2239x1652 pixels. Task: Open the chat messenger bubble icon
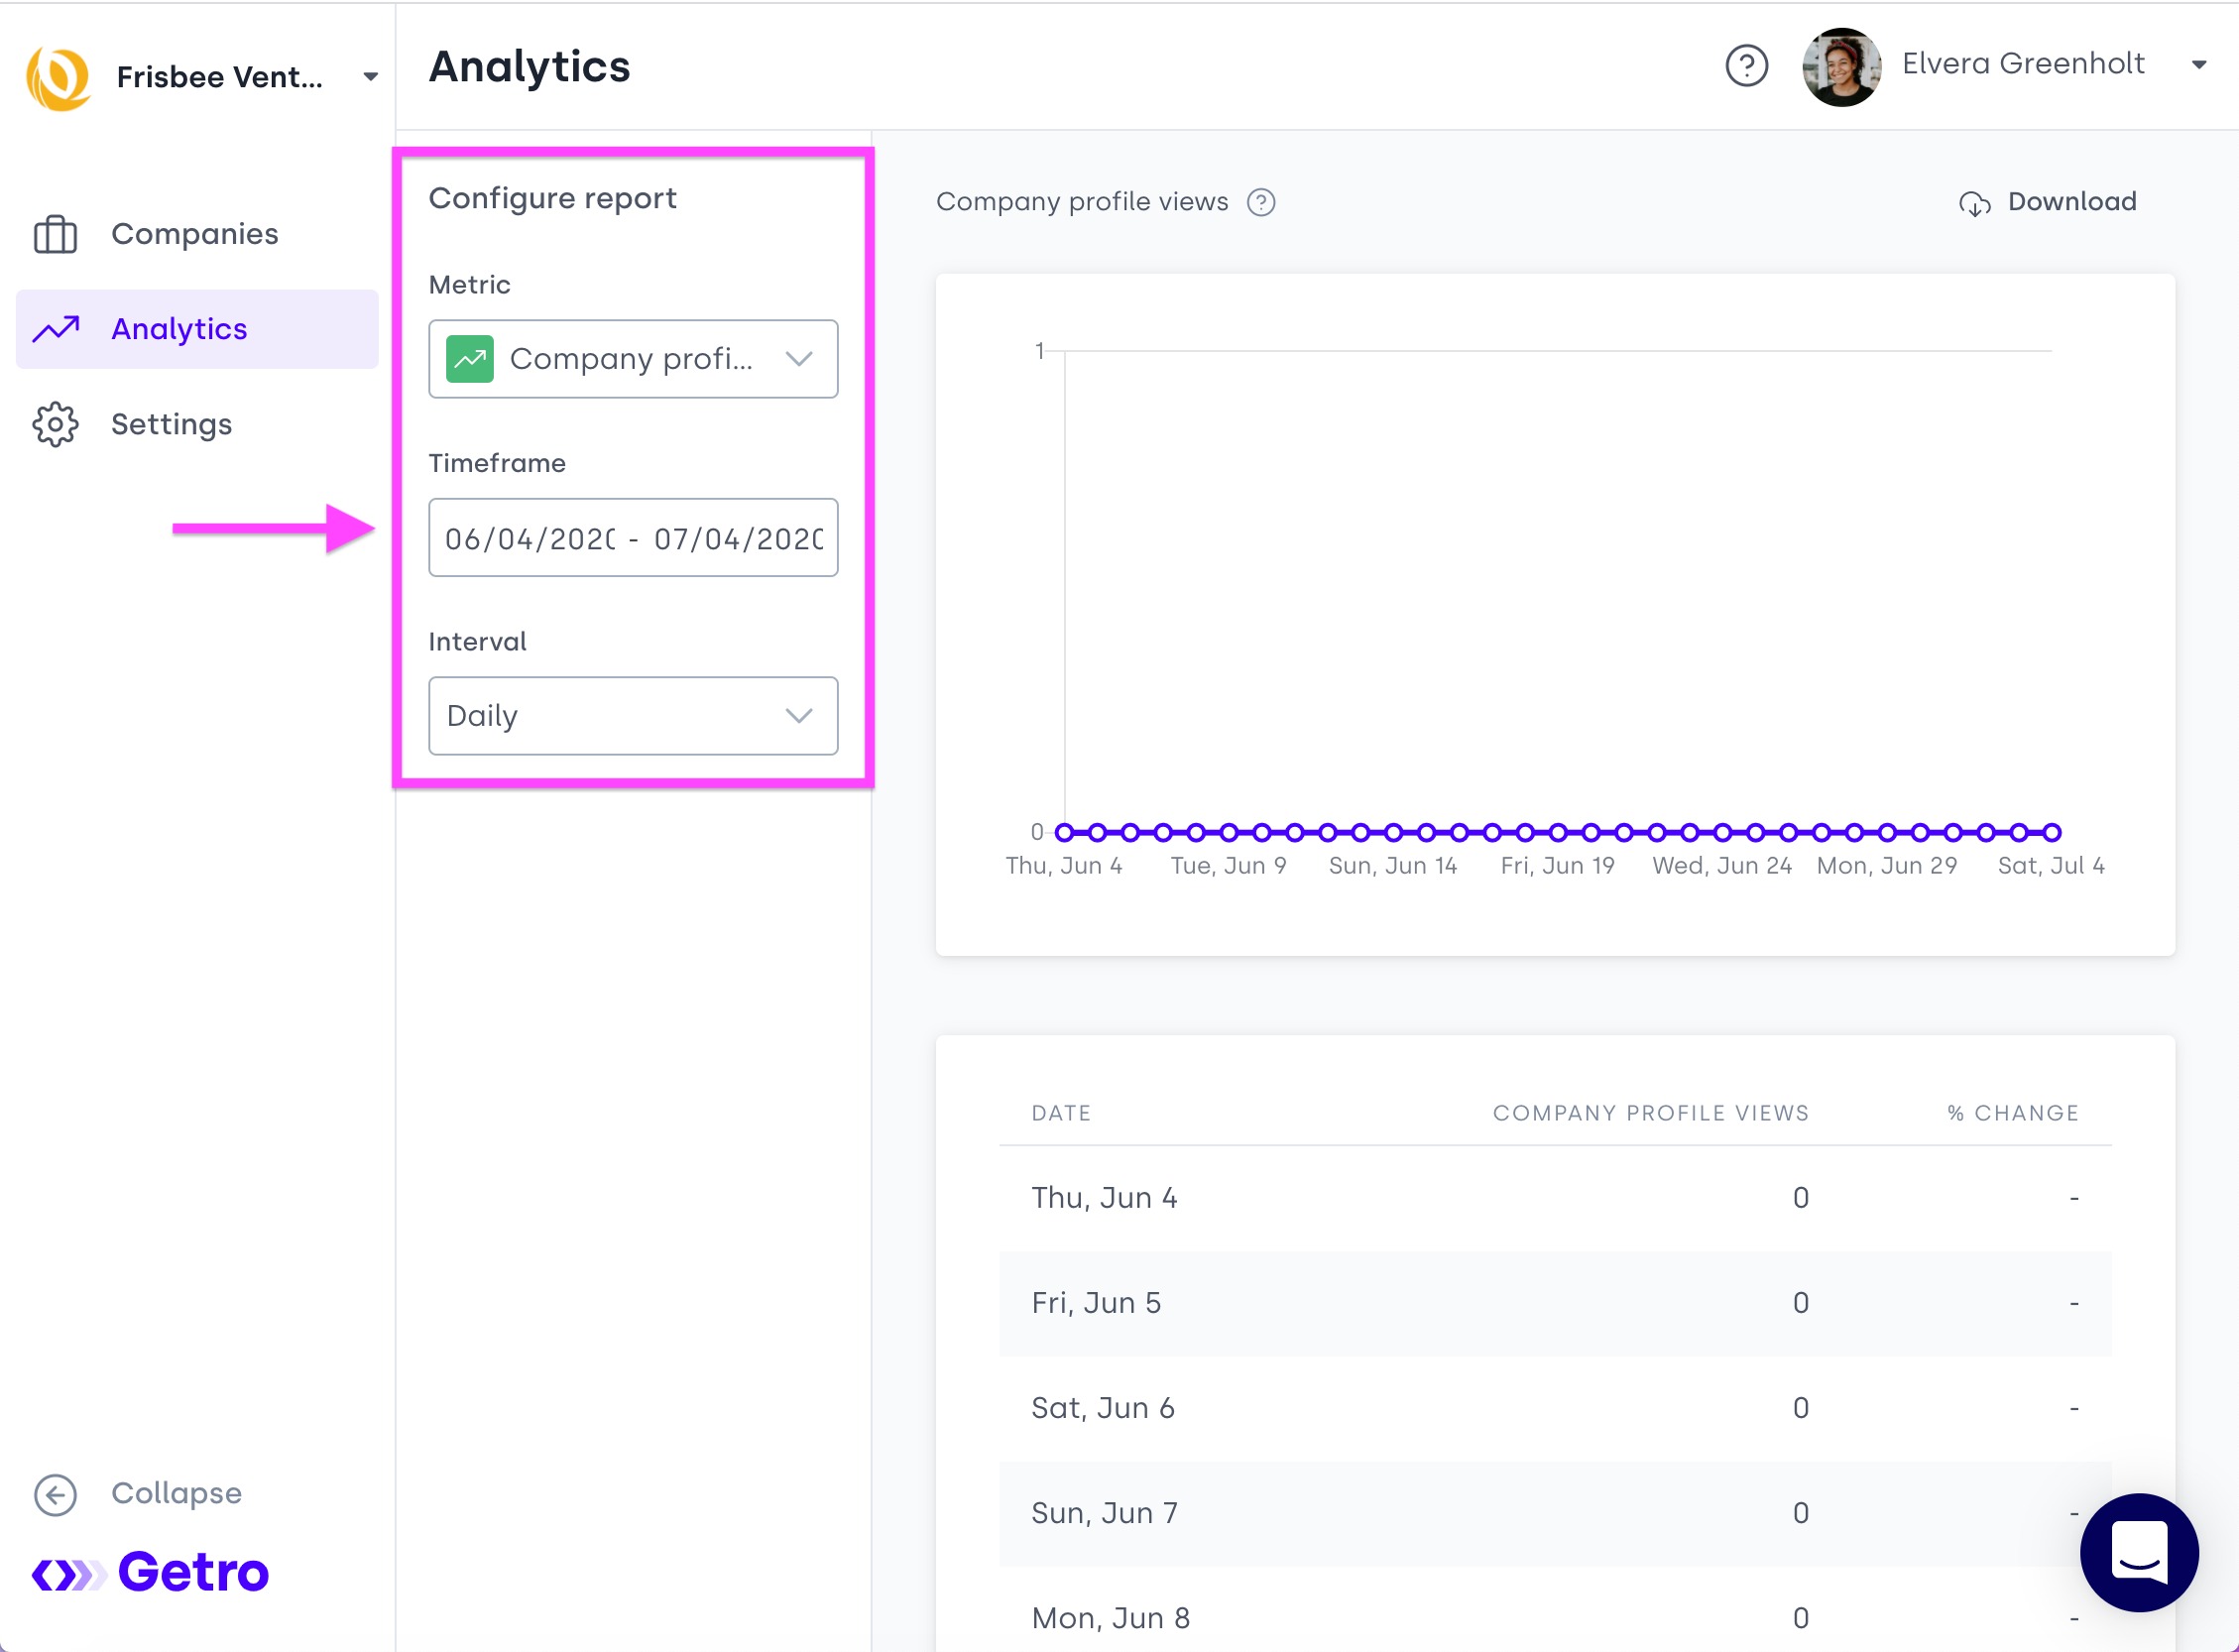tap(2138, 1551)
